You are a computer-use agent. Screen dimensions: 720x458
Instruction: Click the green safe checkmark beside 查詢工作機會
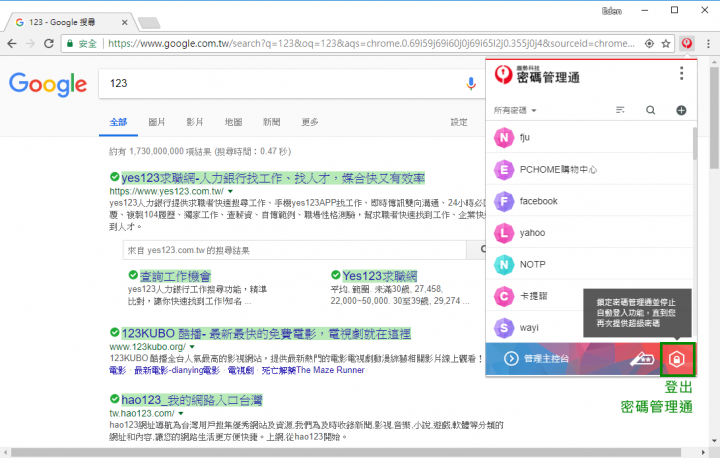click(x=133, y=275)
